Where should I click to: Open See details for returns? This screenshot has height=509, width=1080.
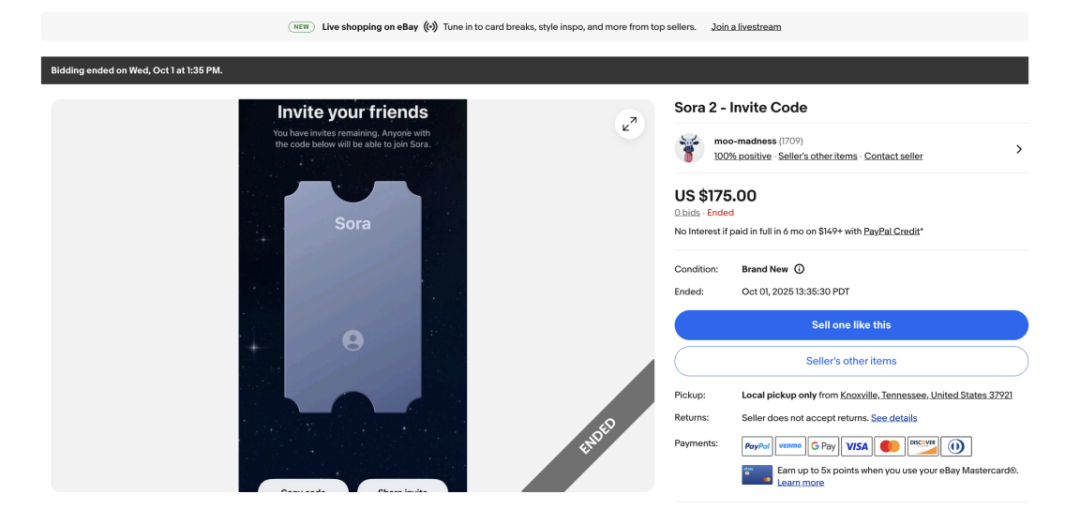[x=894, y=418]
